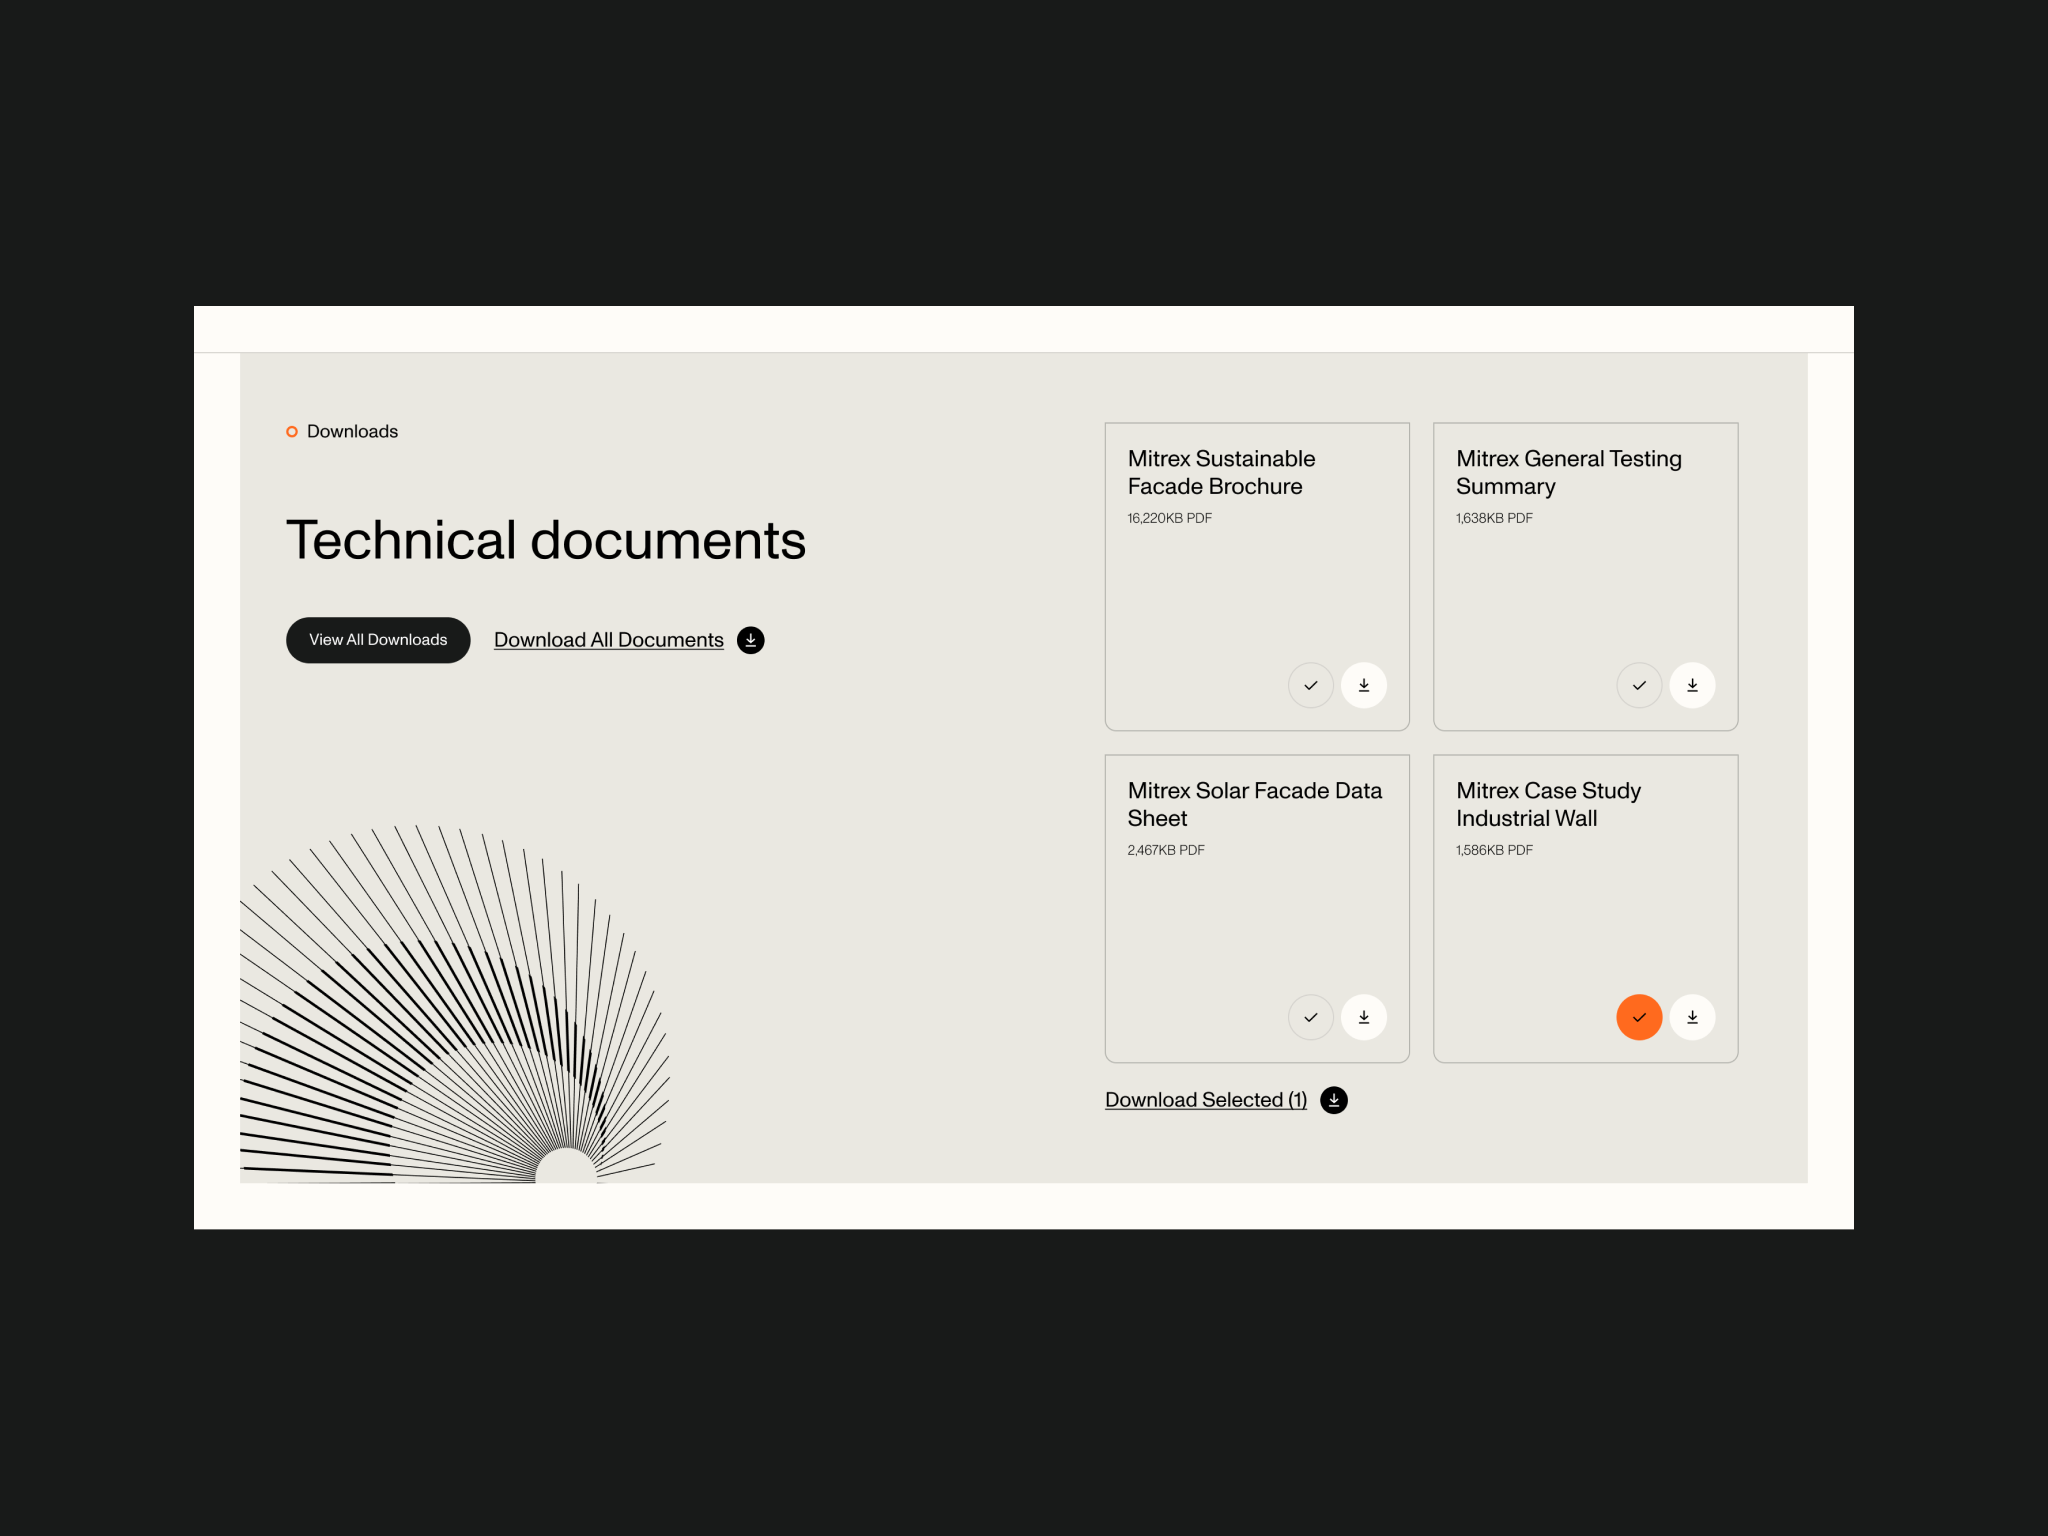Download the Case Study Industrial Wall PDF
The image size is (2048, 1536).
point(1692,1017)
